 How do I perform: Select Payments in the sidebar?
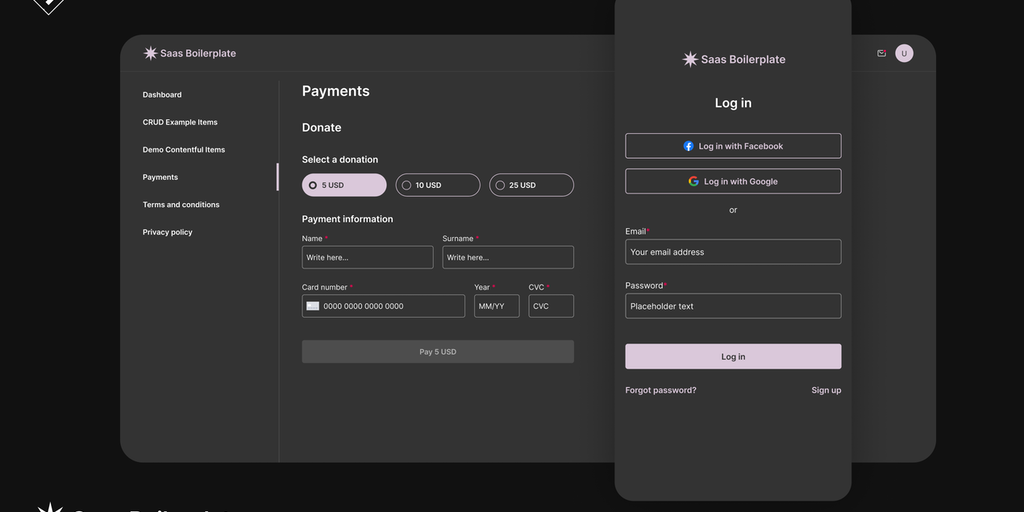160,177
